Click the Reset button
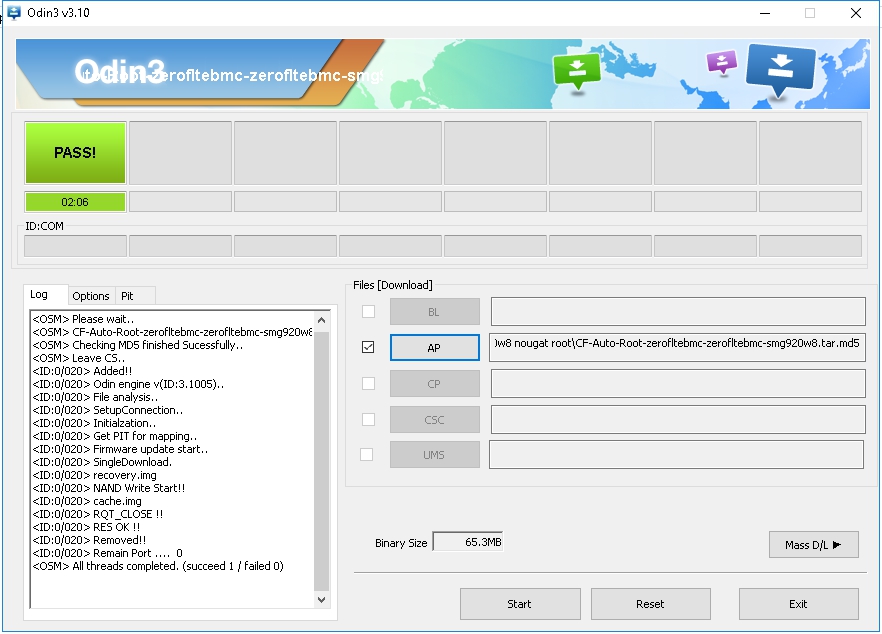This screenshot has width=882, height=634. pos(650,604)
